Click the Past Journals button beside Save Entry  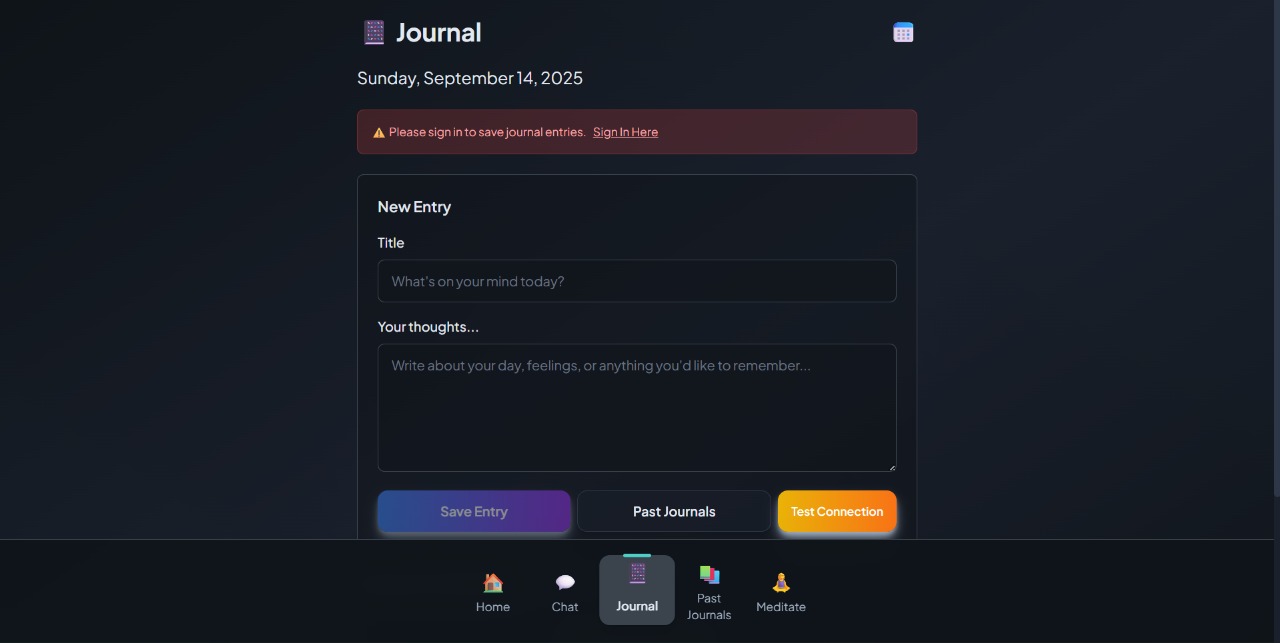[674, 511]
